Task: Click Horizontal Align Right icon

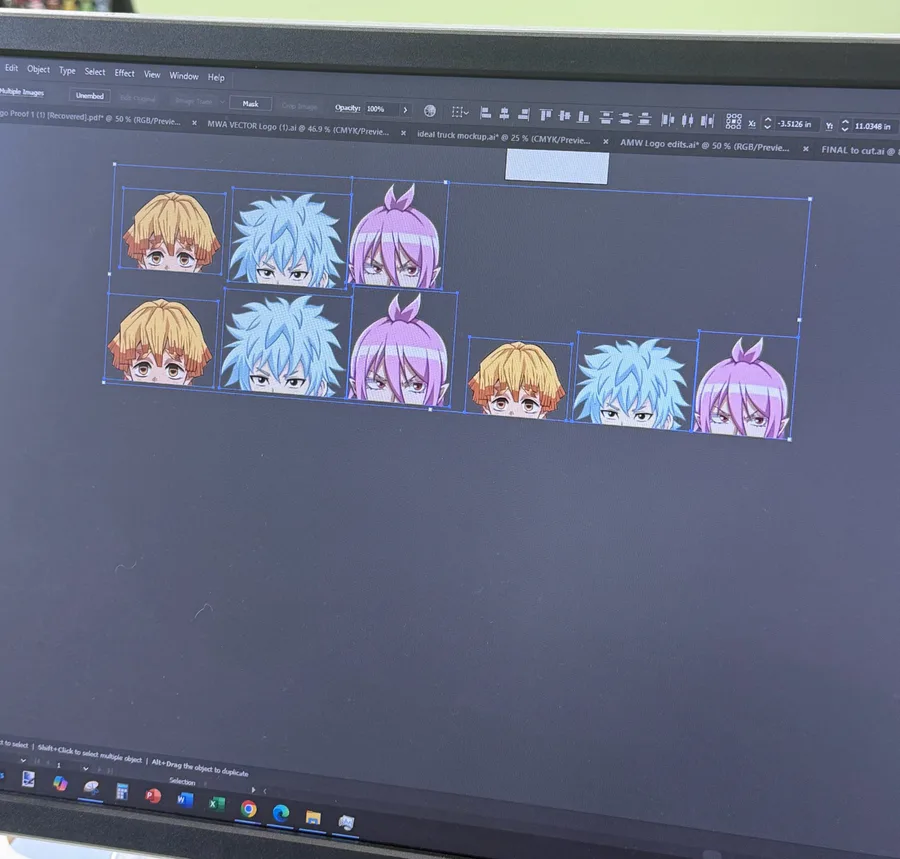Action: tap(523, 114)
